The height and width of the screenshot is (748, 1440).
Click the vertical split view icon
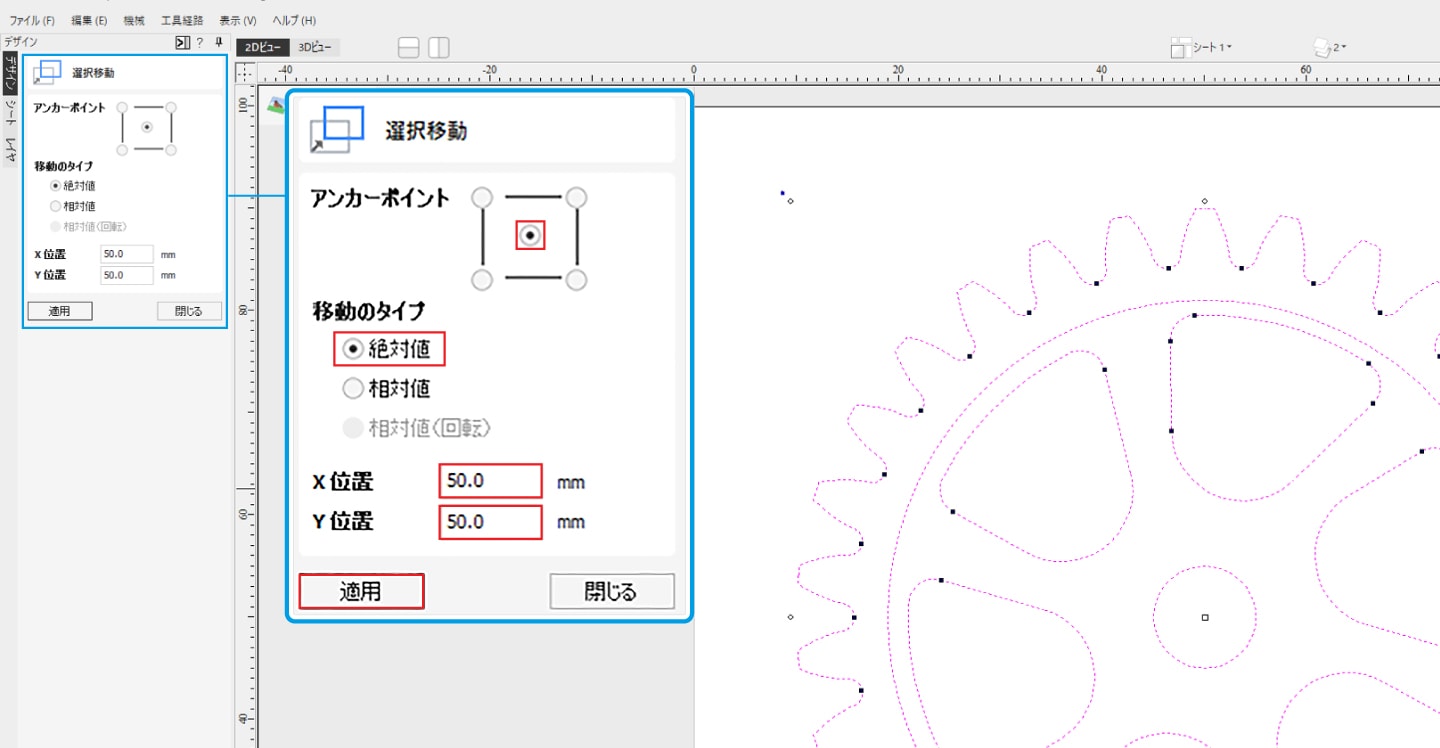tap(439, 48)
